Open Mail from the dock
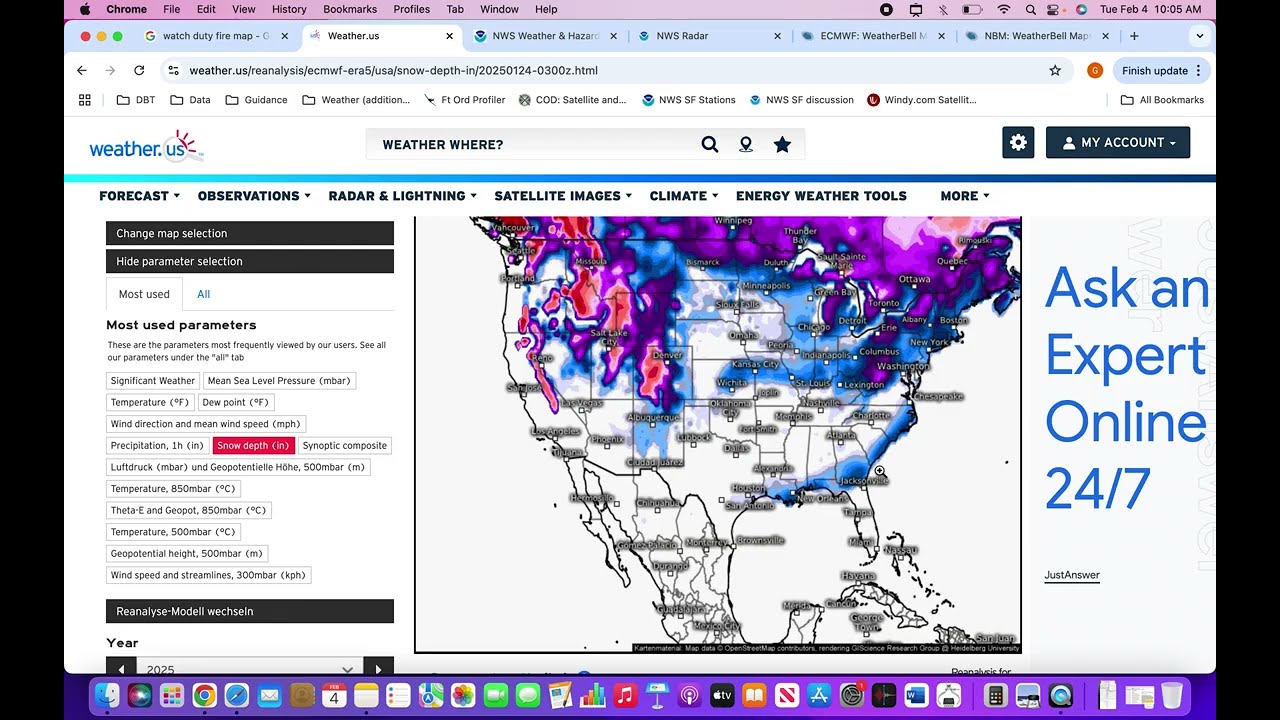 [269, 695]
